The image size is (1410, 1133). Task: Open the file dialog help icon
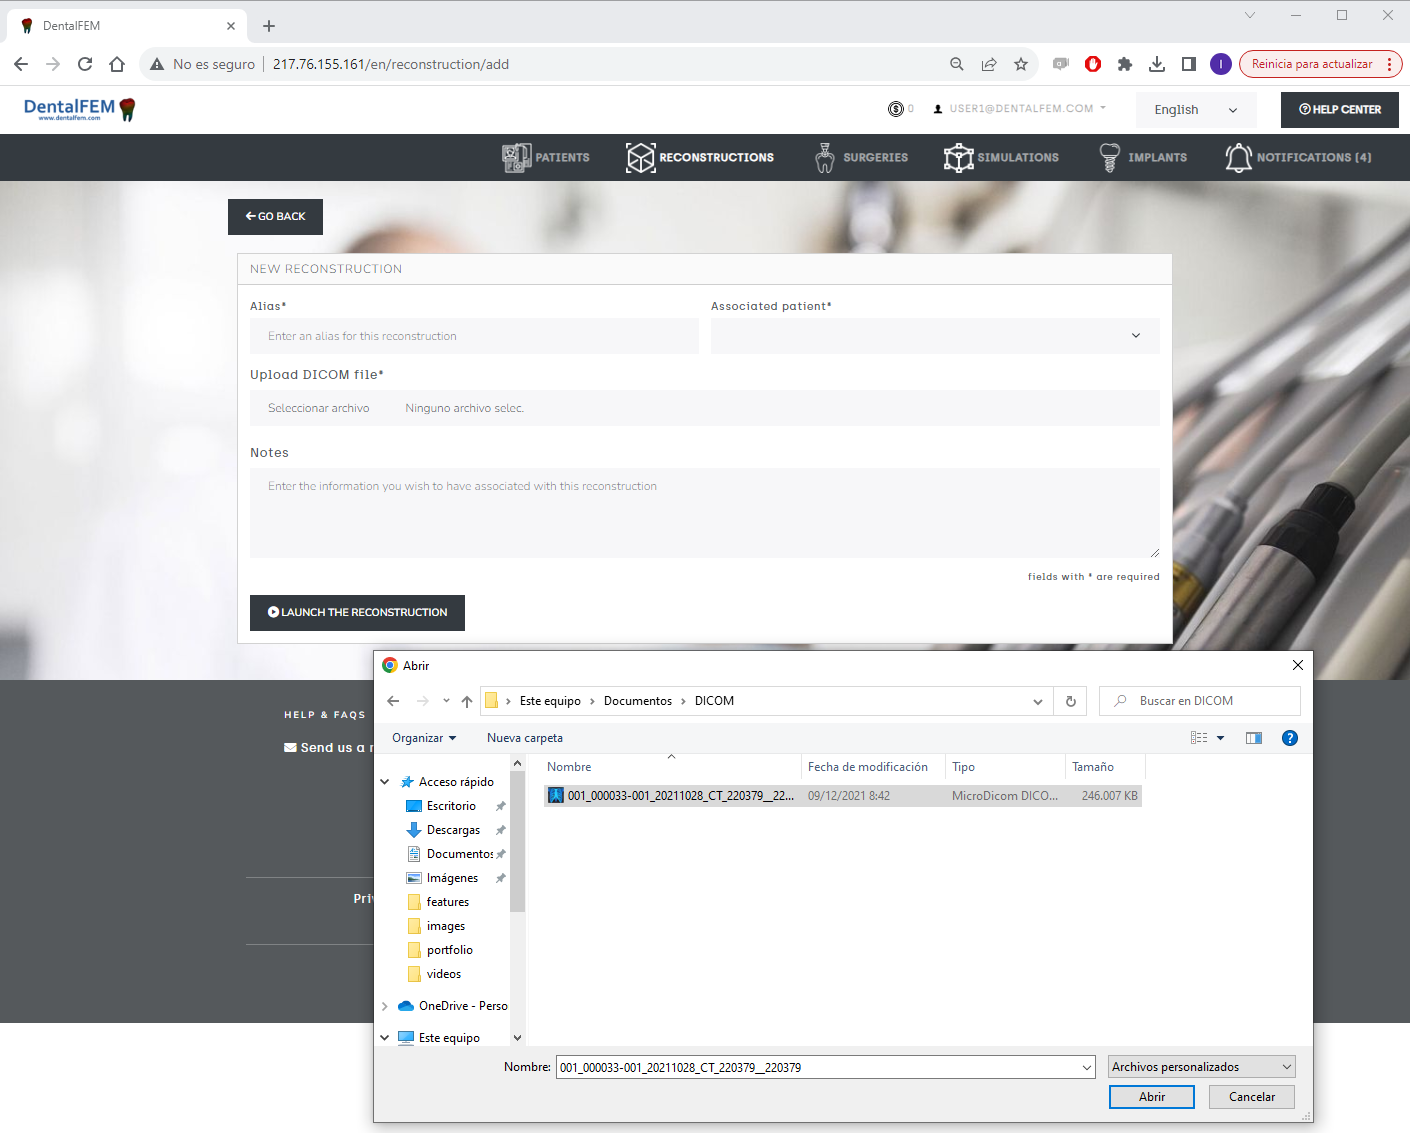(1289, 738)
